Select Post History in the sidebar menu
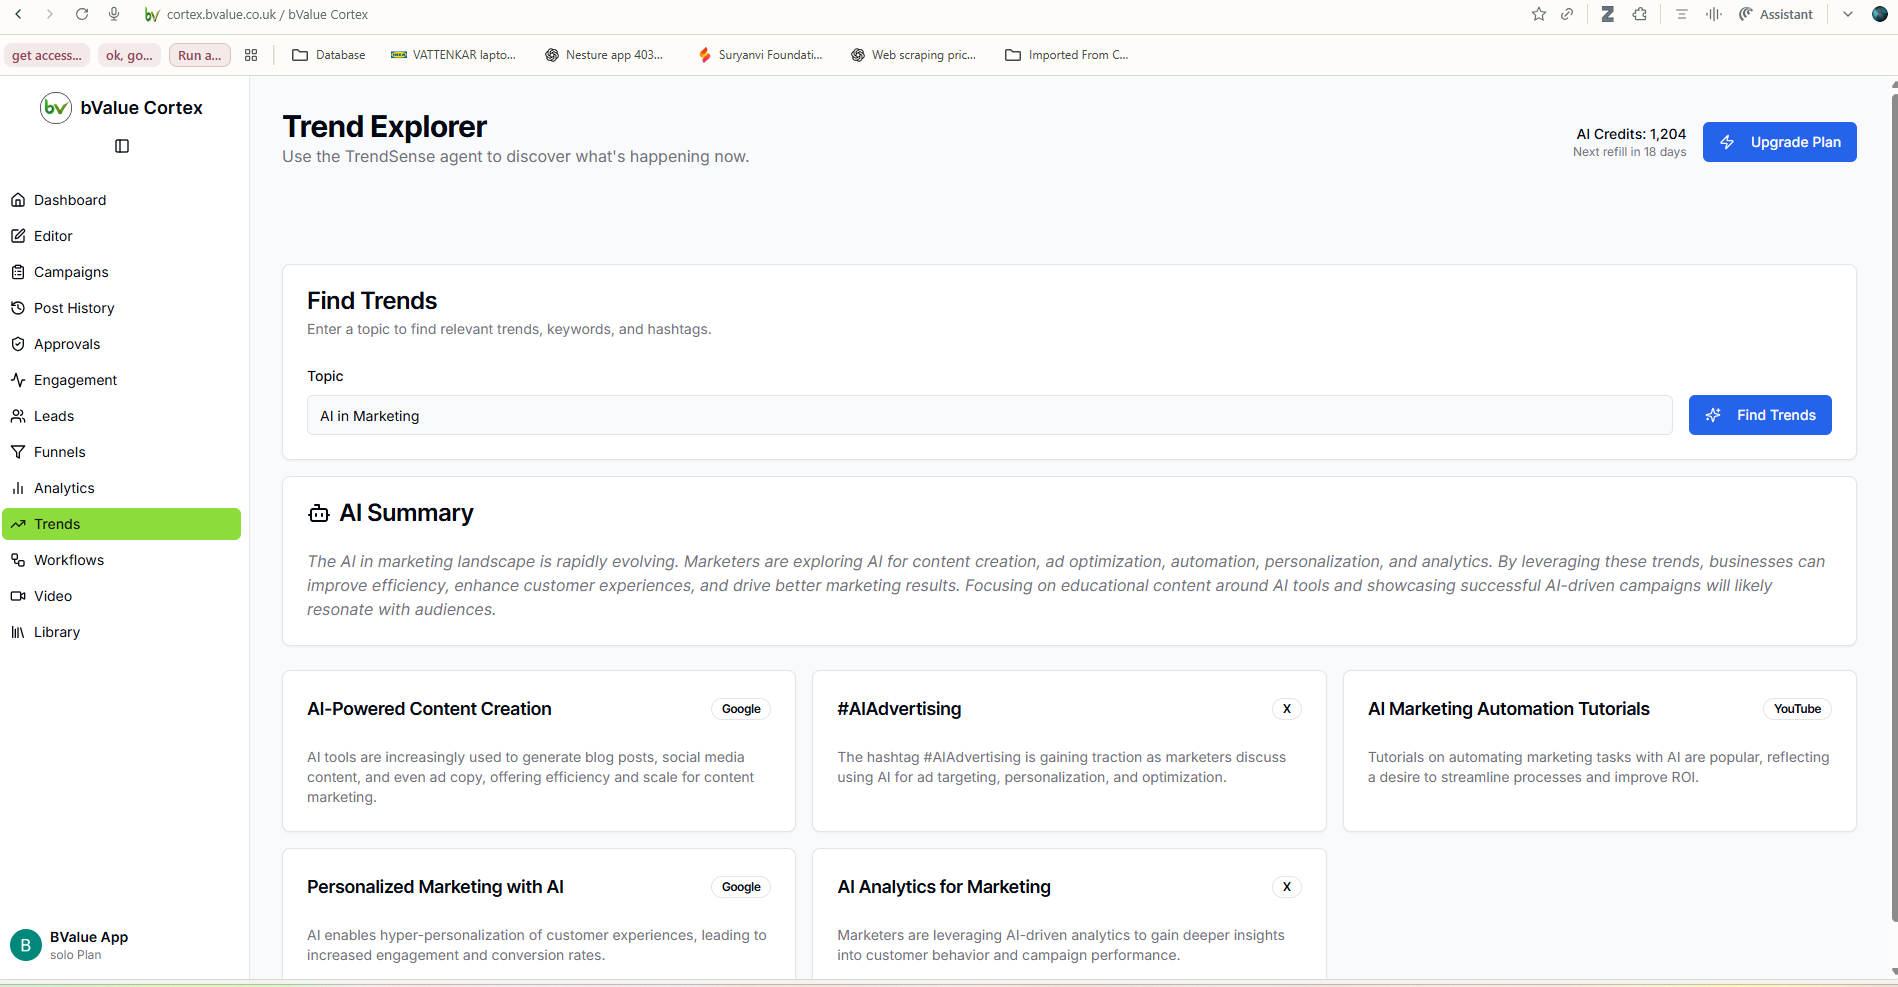 (74, 307)
